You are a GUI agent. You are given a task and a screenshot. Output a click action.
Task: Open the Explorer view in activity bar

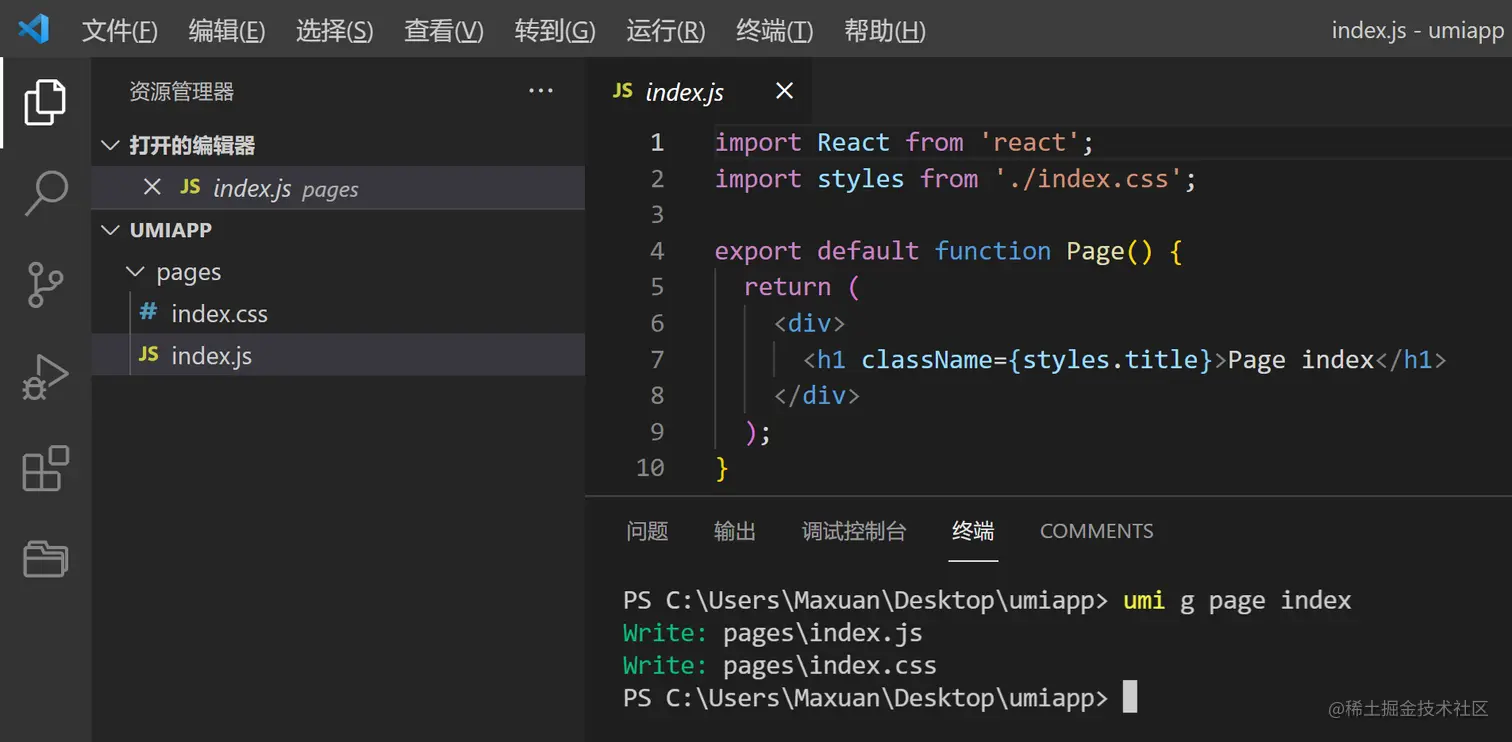pos(45,102)
